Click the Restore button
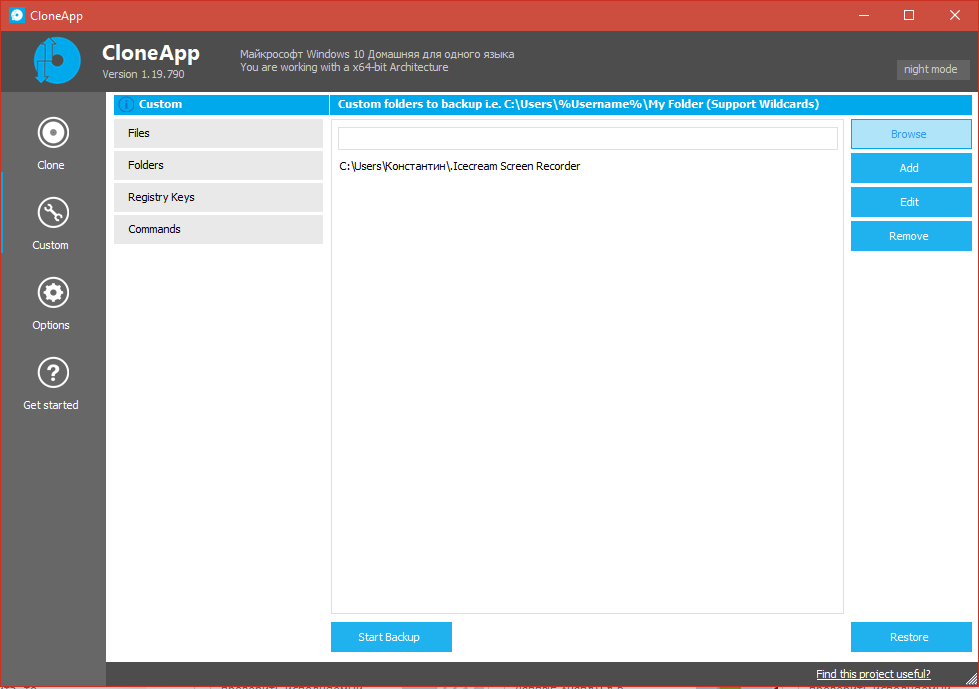The image size is (979, 689). [x=911, y=637]
